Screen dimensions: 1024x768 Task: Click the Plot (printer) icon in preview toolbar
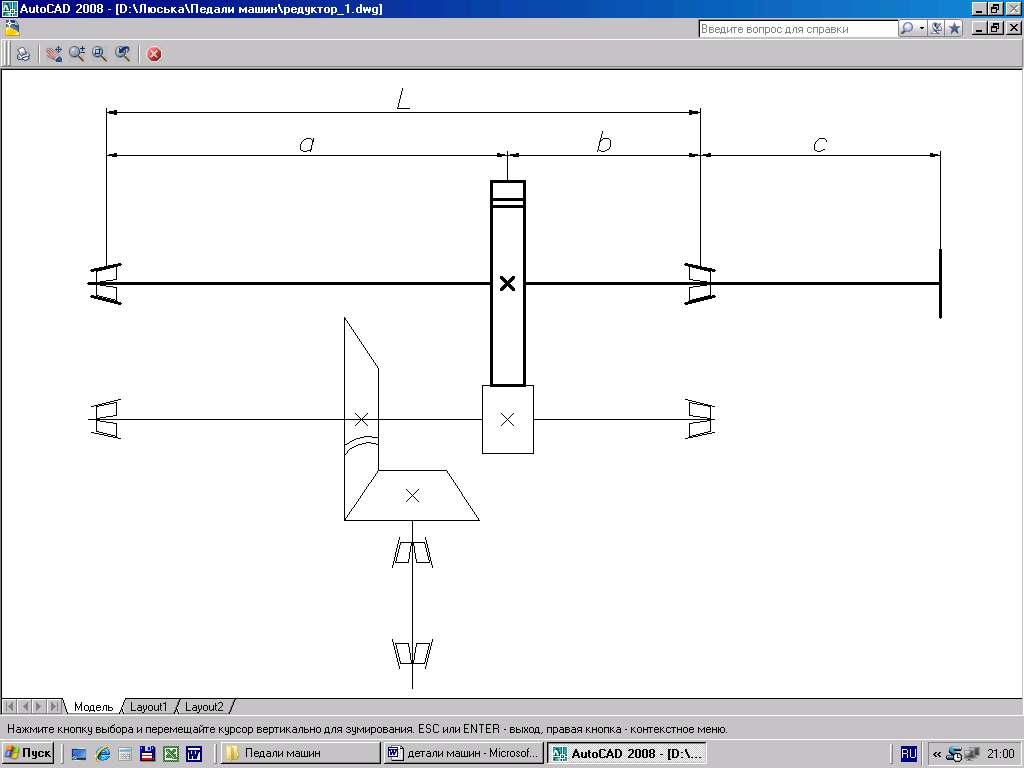[x=23, y=54]
